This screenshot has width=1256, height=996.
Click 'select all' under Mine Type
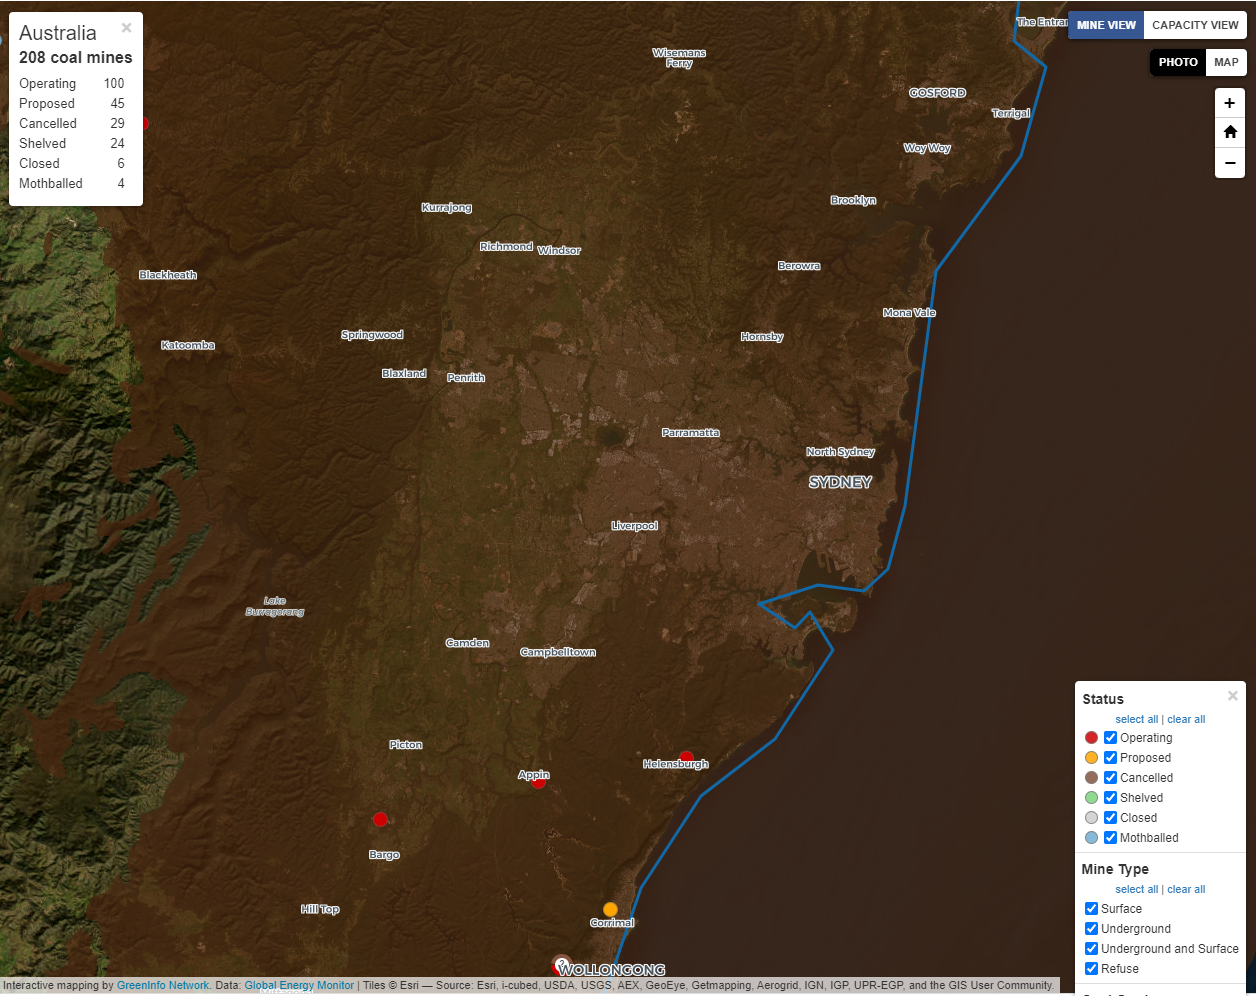pyautogui.click(x=1136, y=889)
